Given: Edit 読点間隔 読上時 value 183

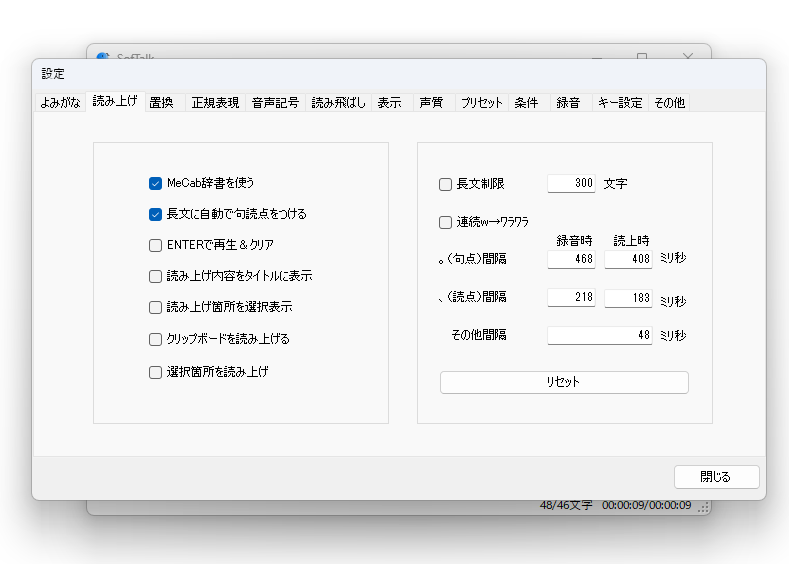Looking at the screenshot, I should (628, 298).
